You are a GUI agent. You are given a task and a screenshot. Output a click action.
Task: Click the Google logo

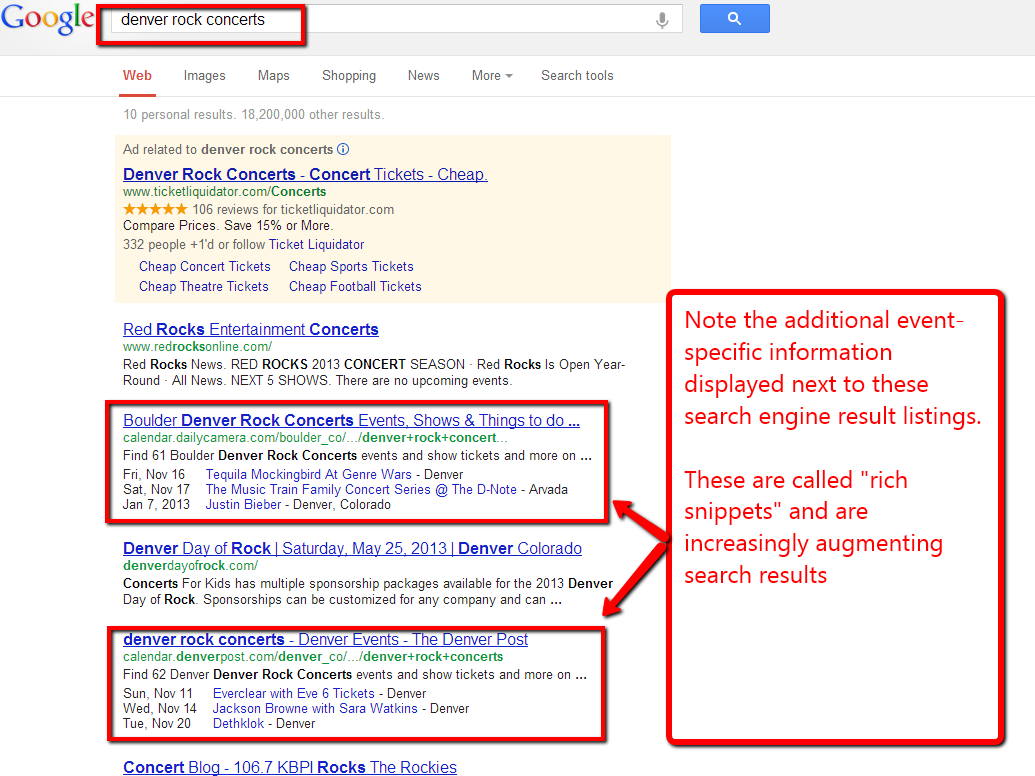click(x=47, y=20)
